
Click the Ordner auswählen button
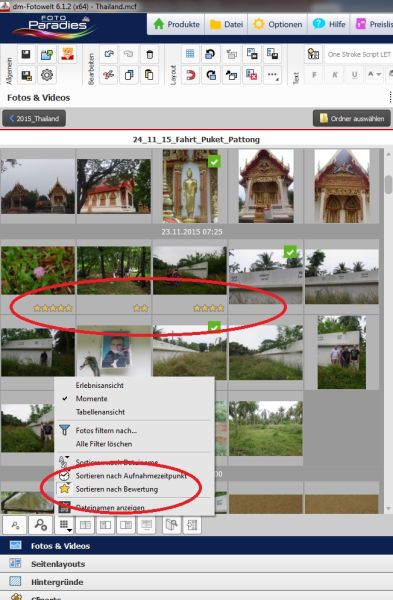pyautogui.click(x=352, y=118)
